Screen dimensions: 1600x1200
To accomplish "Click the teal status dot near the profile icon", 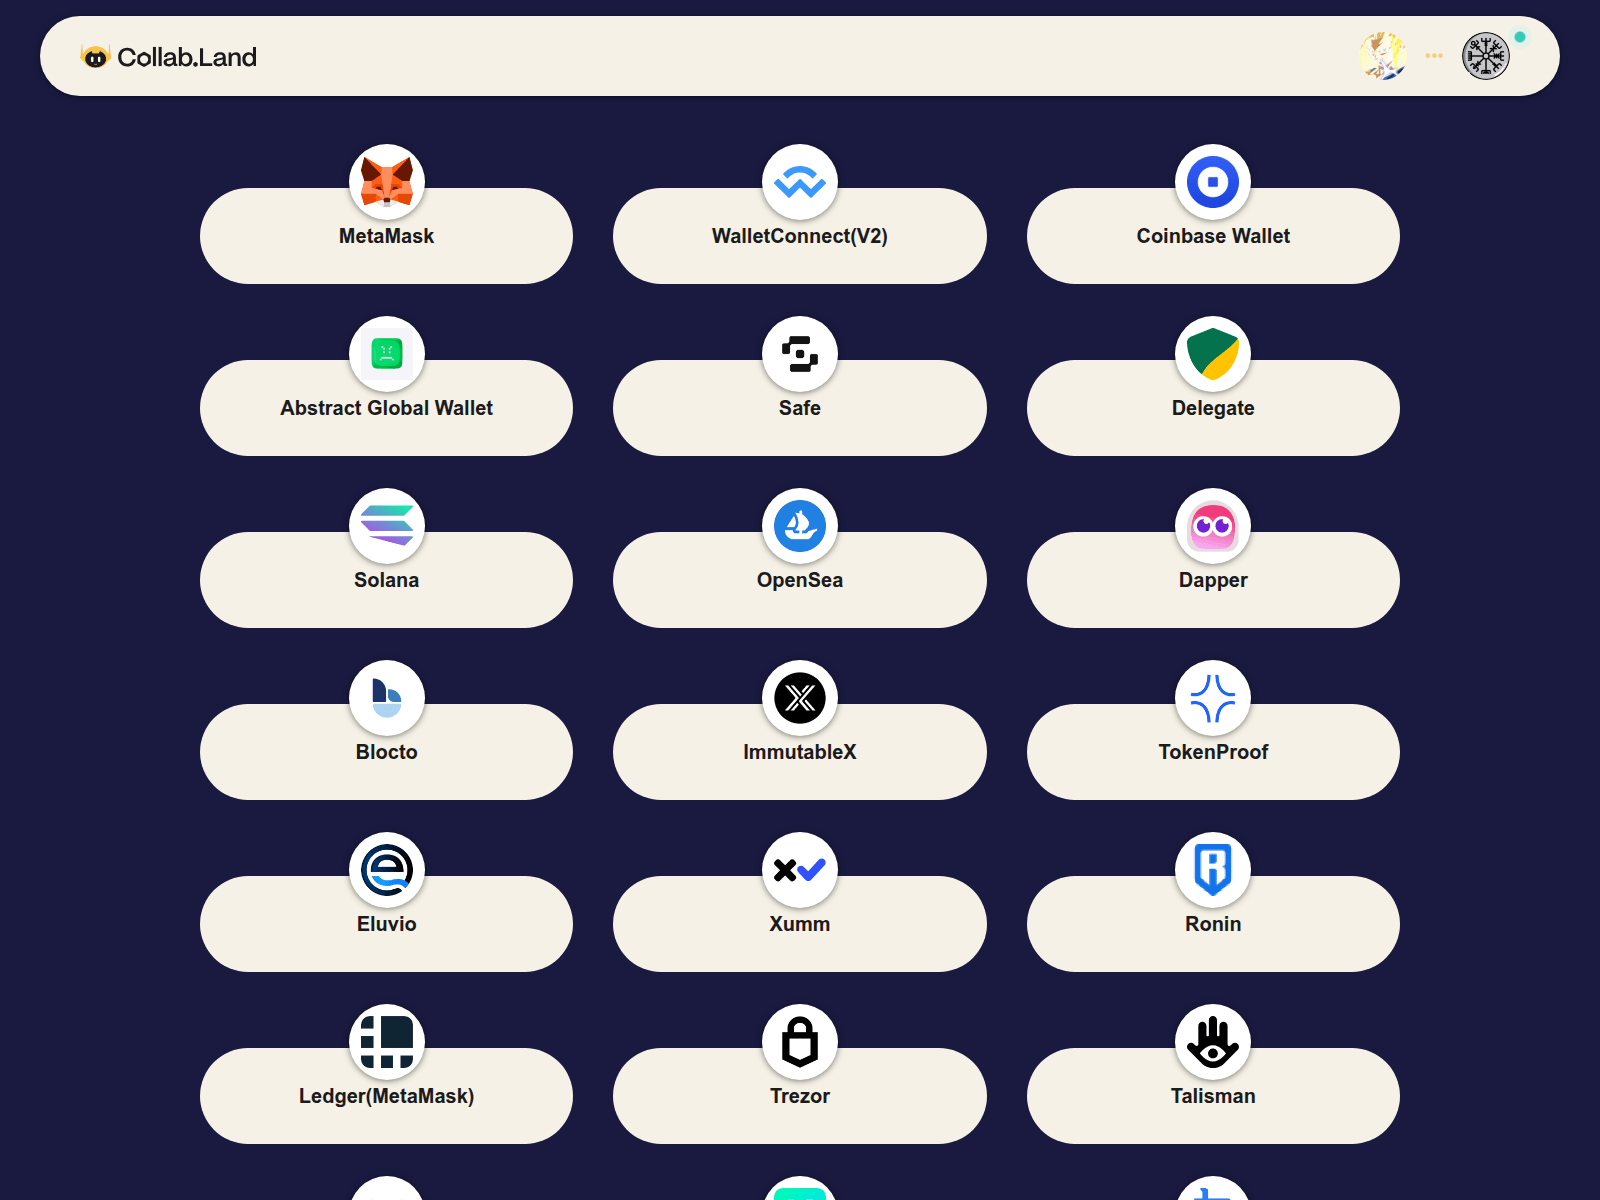I will point(1521,35).
